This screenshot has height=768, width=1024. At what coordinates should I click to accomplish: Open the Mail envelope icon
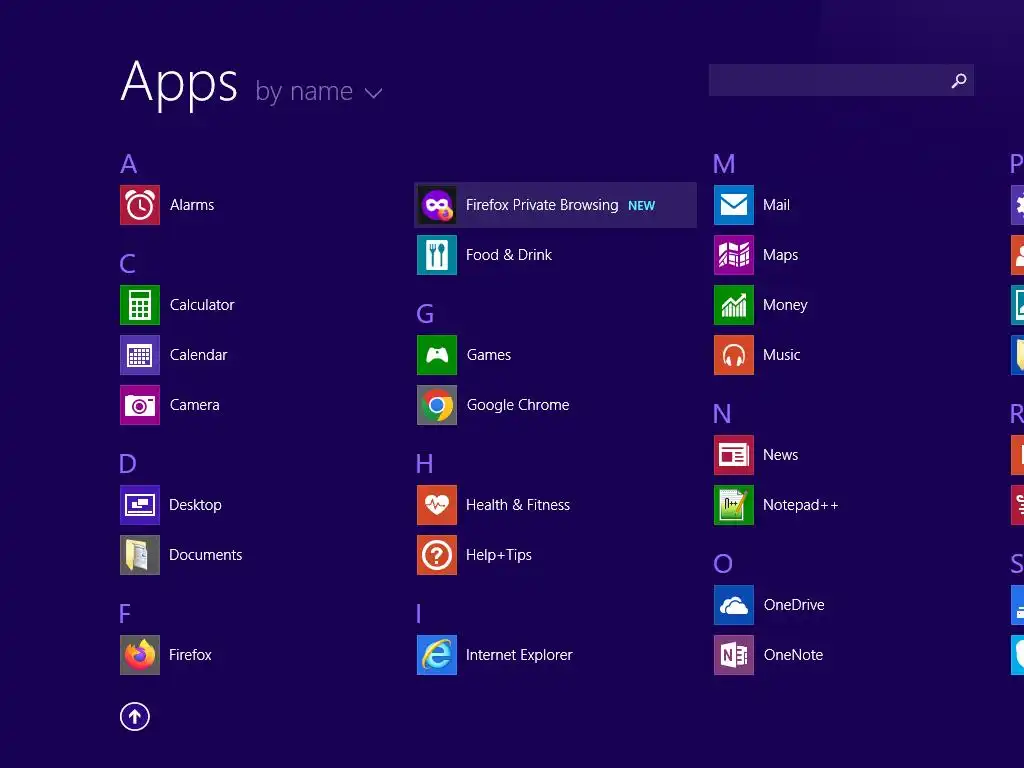(734, 205)
